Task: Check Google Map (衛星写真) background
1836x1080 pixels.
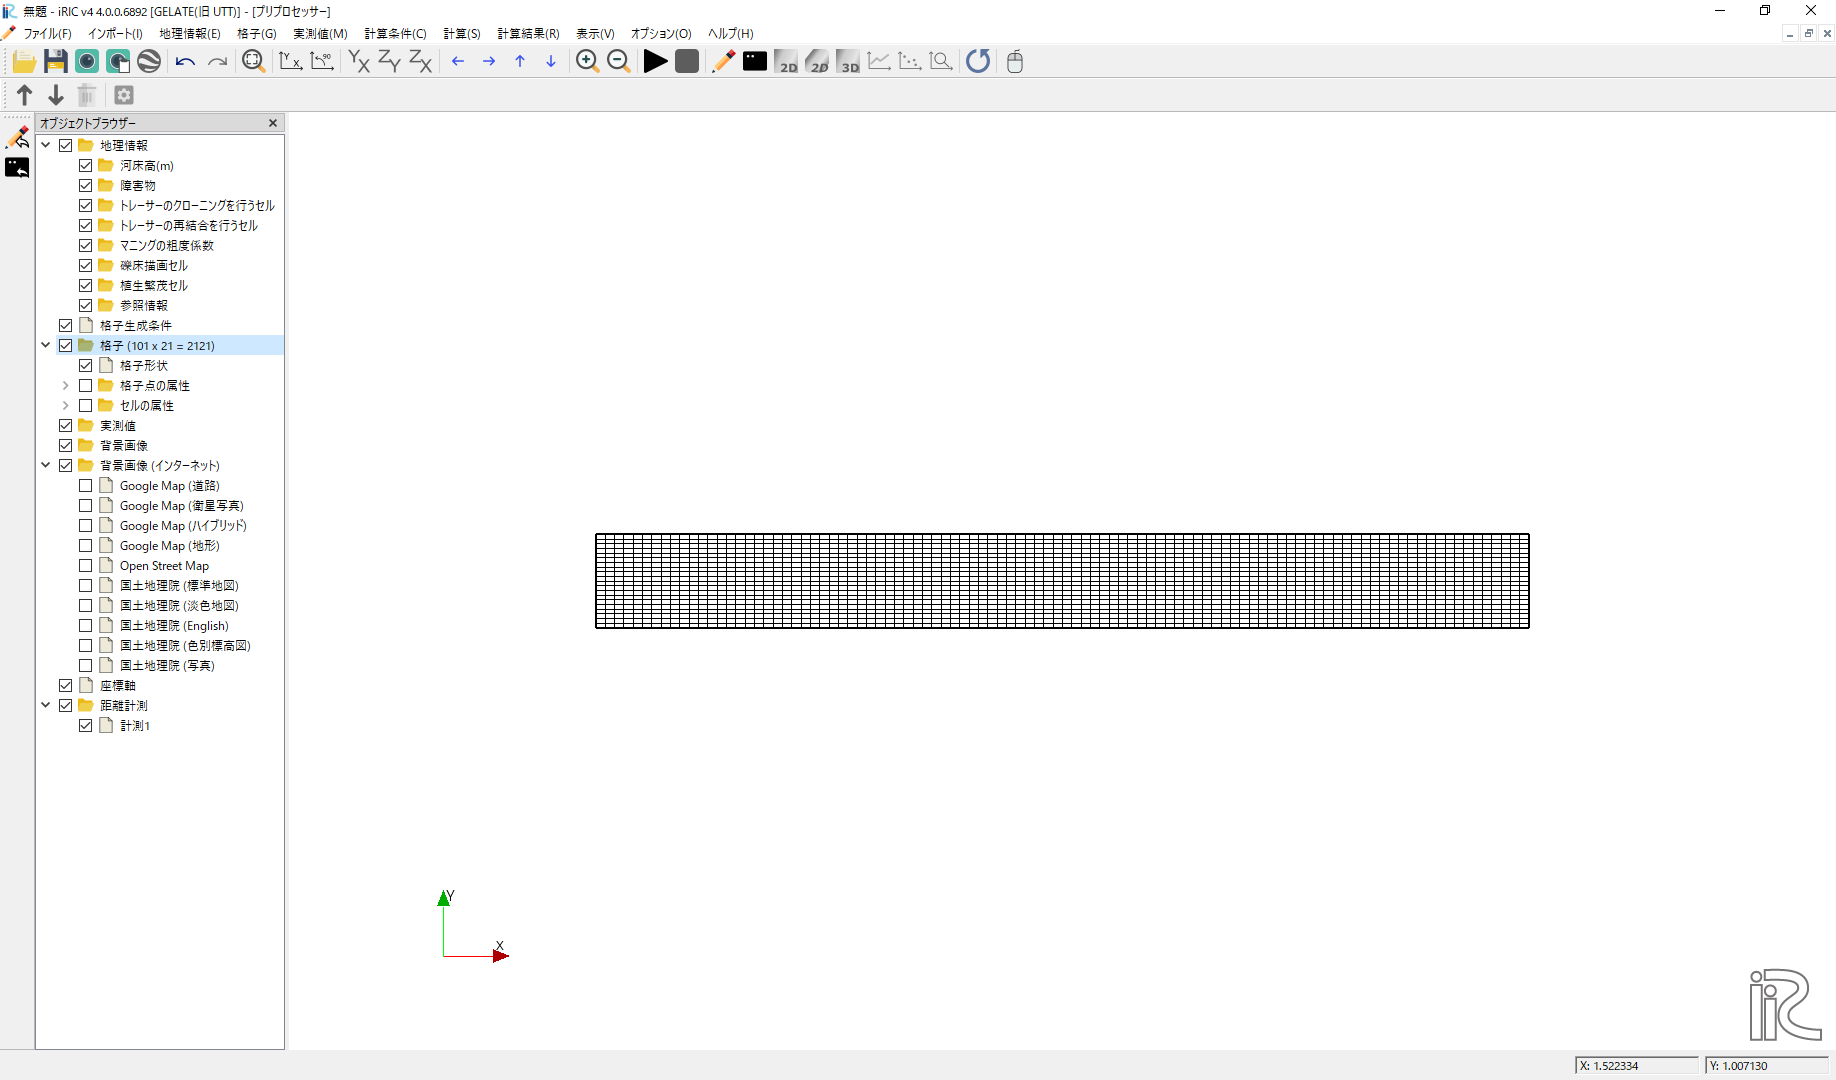Action: point(86,506)
